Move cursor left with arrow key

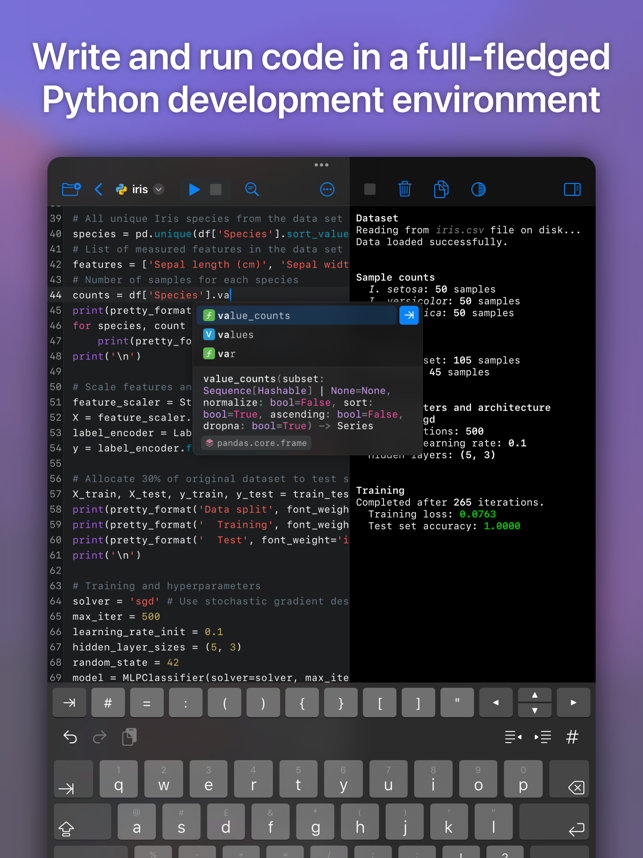tap(496, 703)
